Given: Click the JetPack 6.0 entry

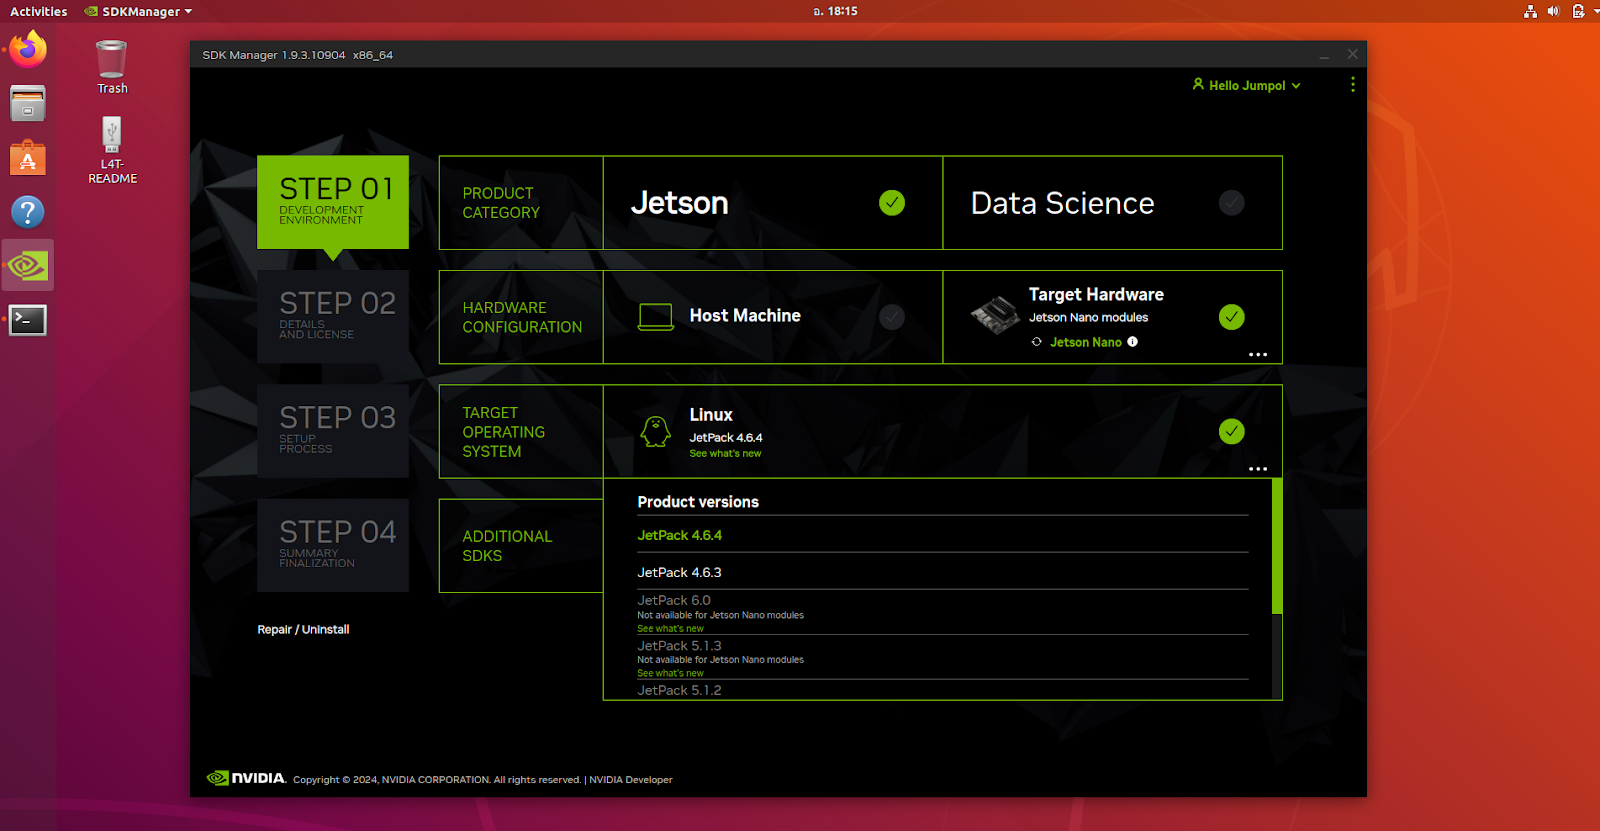Looking at the screenshot, I should click(x=674, y=600).
